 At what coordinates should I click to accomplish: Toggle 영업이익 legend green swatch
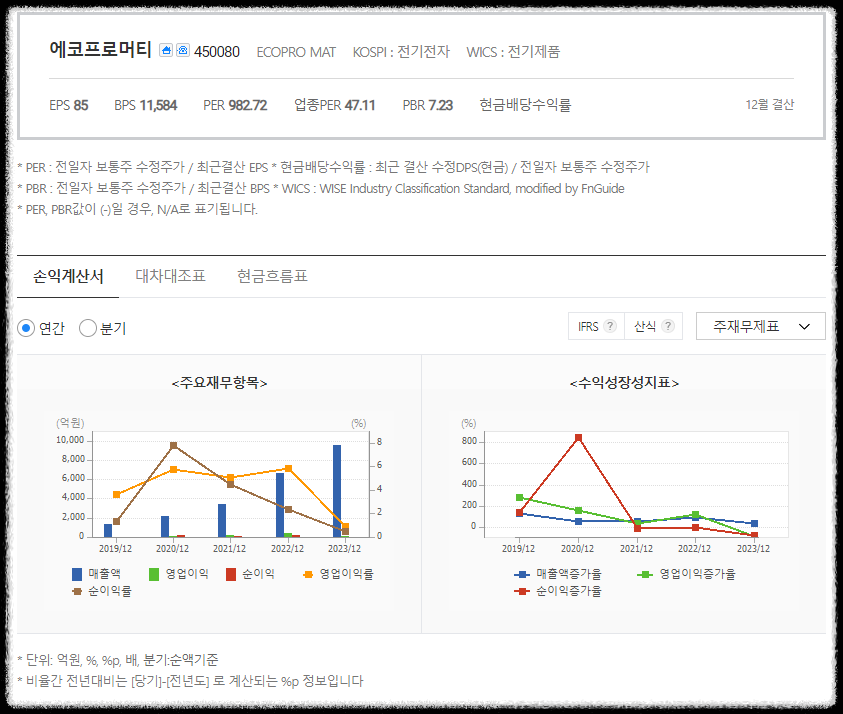[x=154, y=574]
